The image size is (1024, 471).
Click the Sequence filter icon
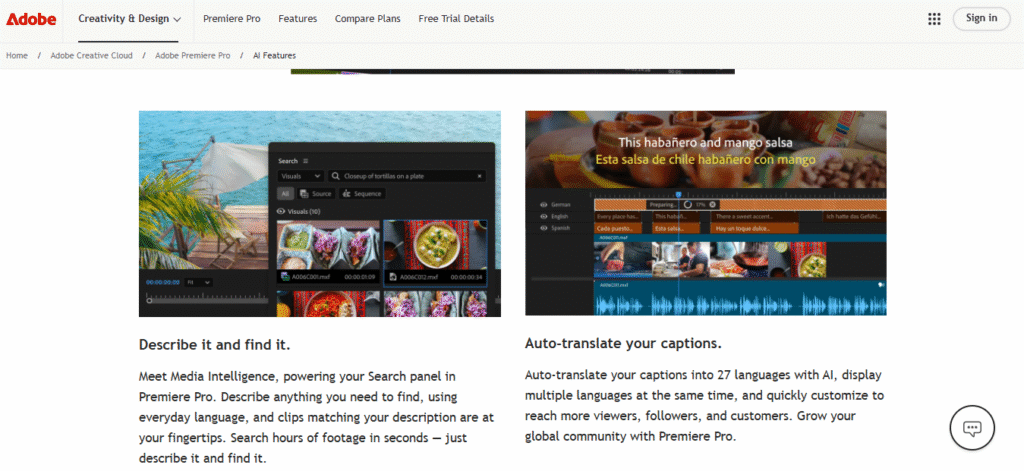pos(346,193)
